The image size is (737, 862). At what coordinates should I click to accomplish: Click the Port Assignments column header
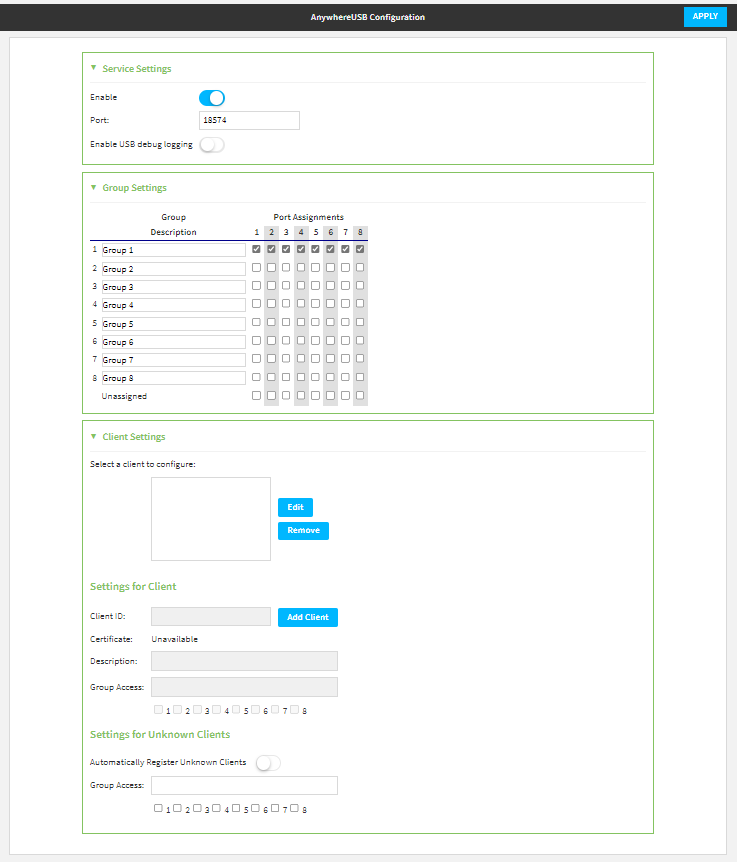coord(308,217)
